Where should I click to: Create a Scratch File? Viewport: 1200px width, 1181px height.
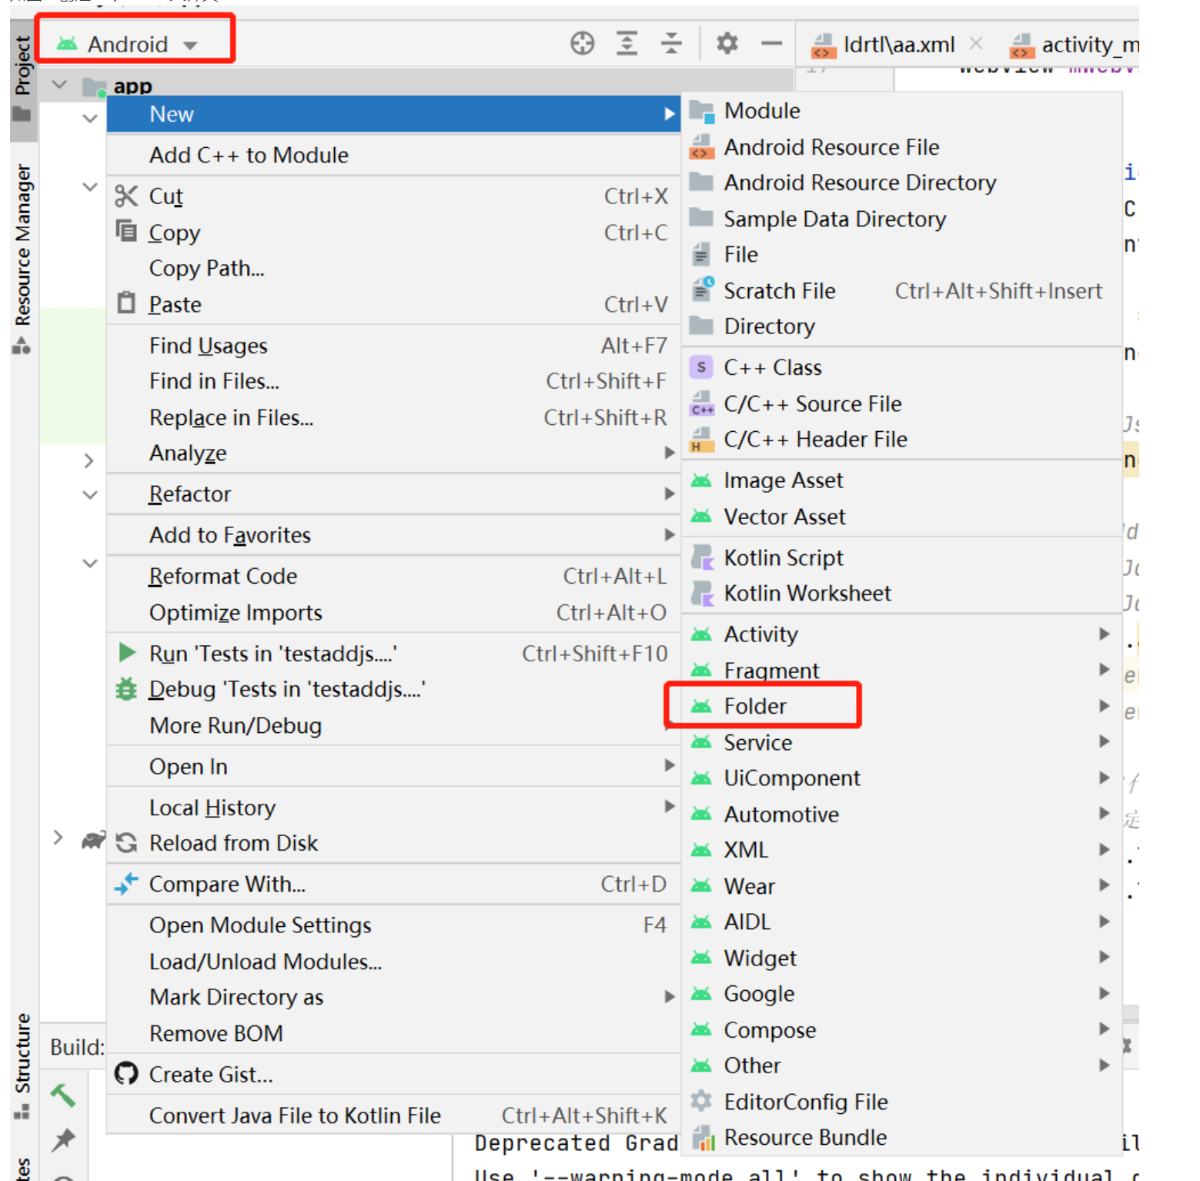click(x=902, y=290)
